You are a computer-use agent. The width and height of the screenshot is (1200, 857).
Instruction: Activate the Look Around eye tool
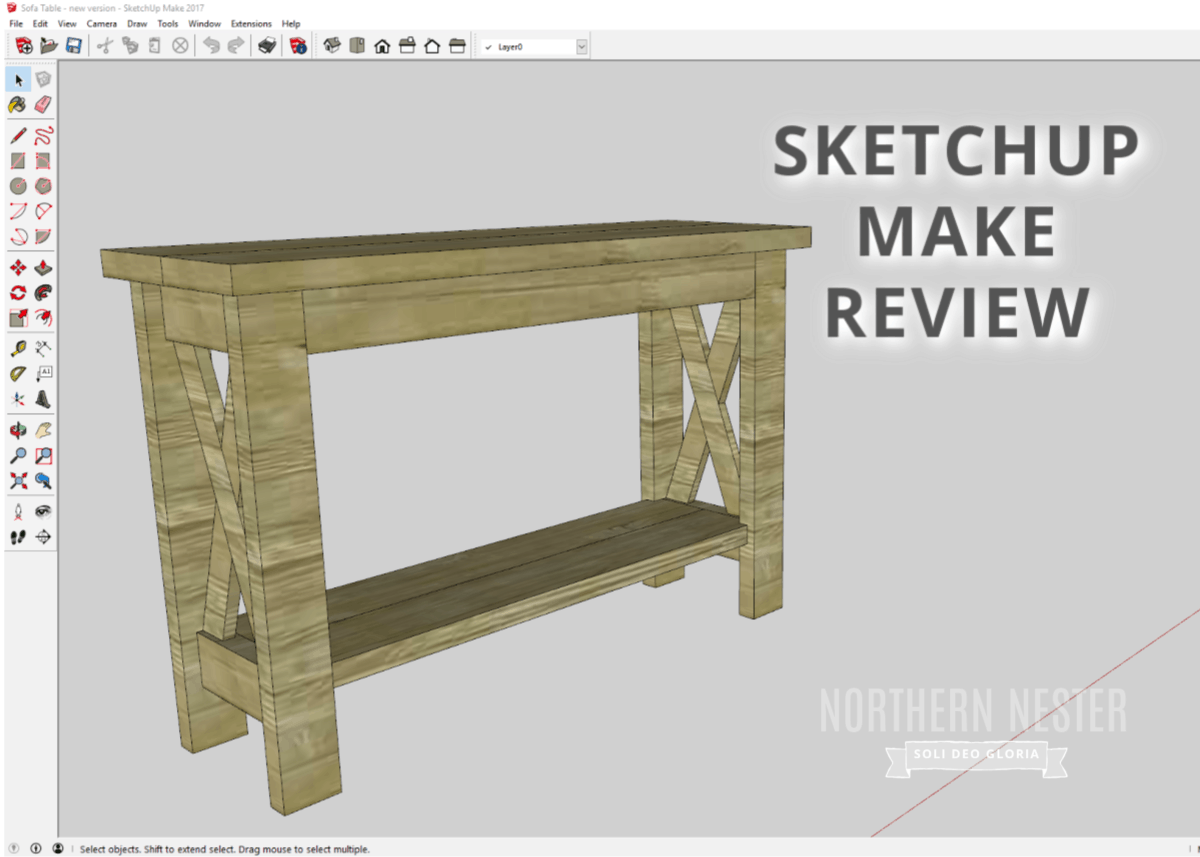click(x=43, y=511)
